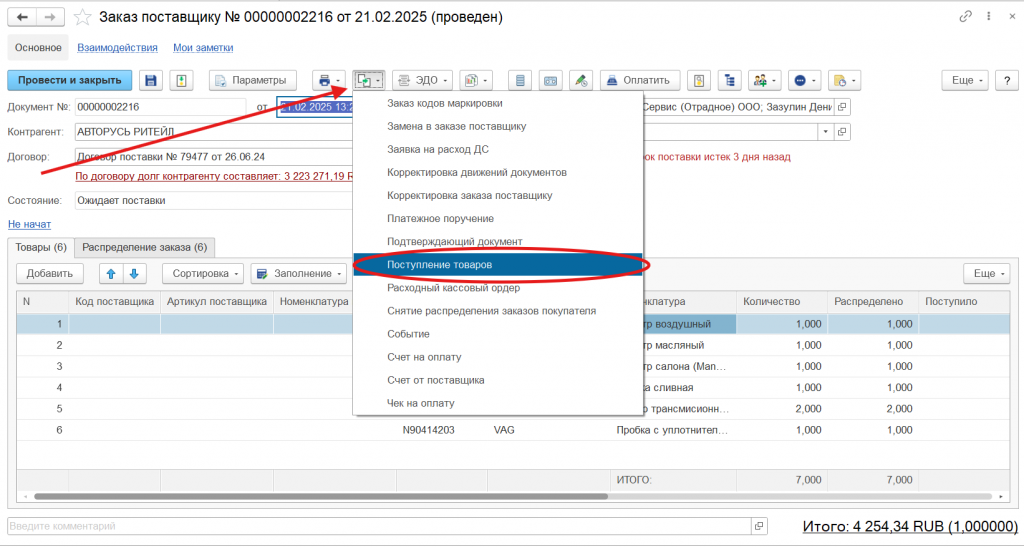The image size is (1024, 547).
Task: Click the save (floppy disk) icon
Action: pos(151,80)
